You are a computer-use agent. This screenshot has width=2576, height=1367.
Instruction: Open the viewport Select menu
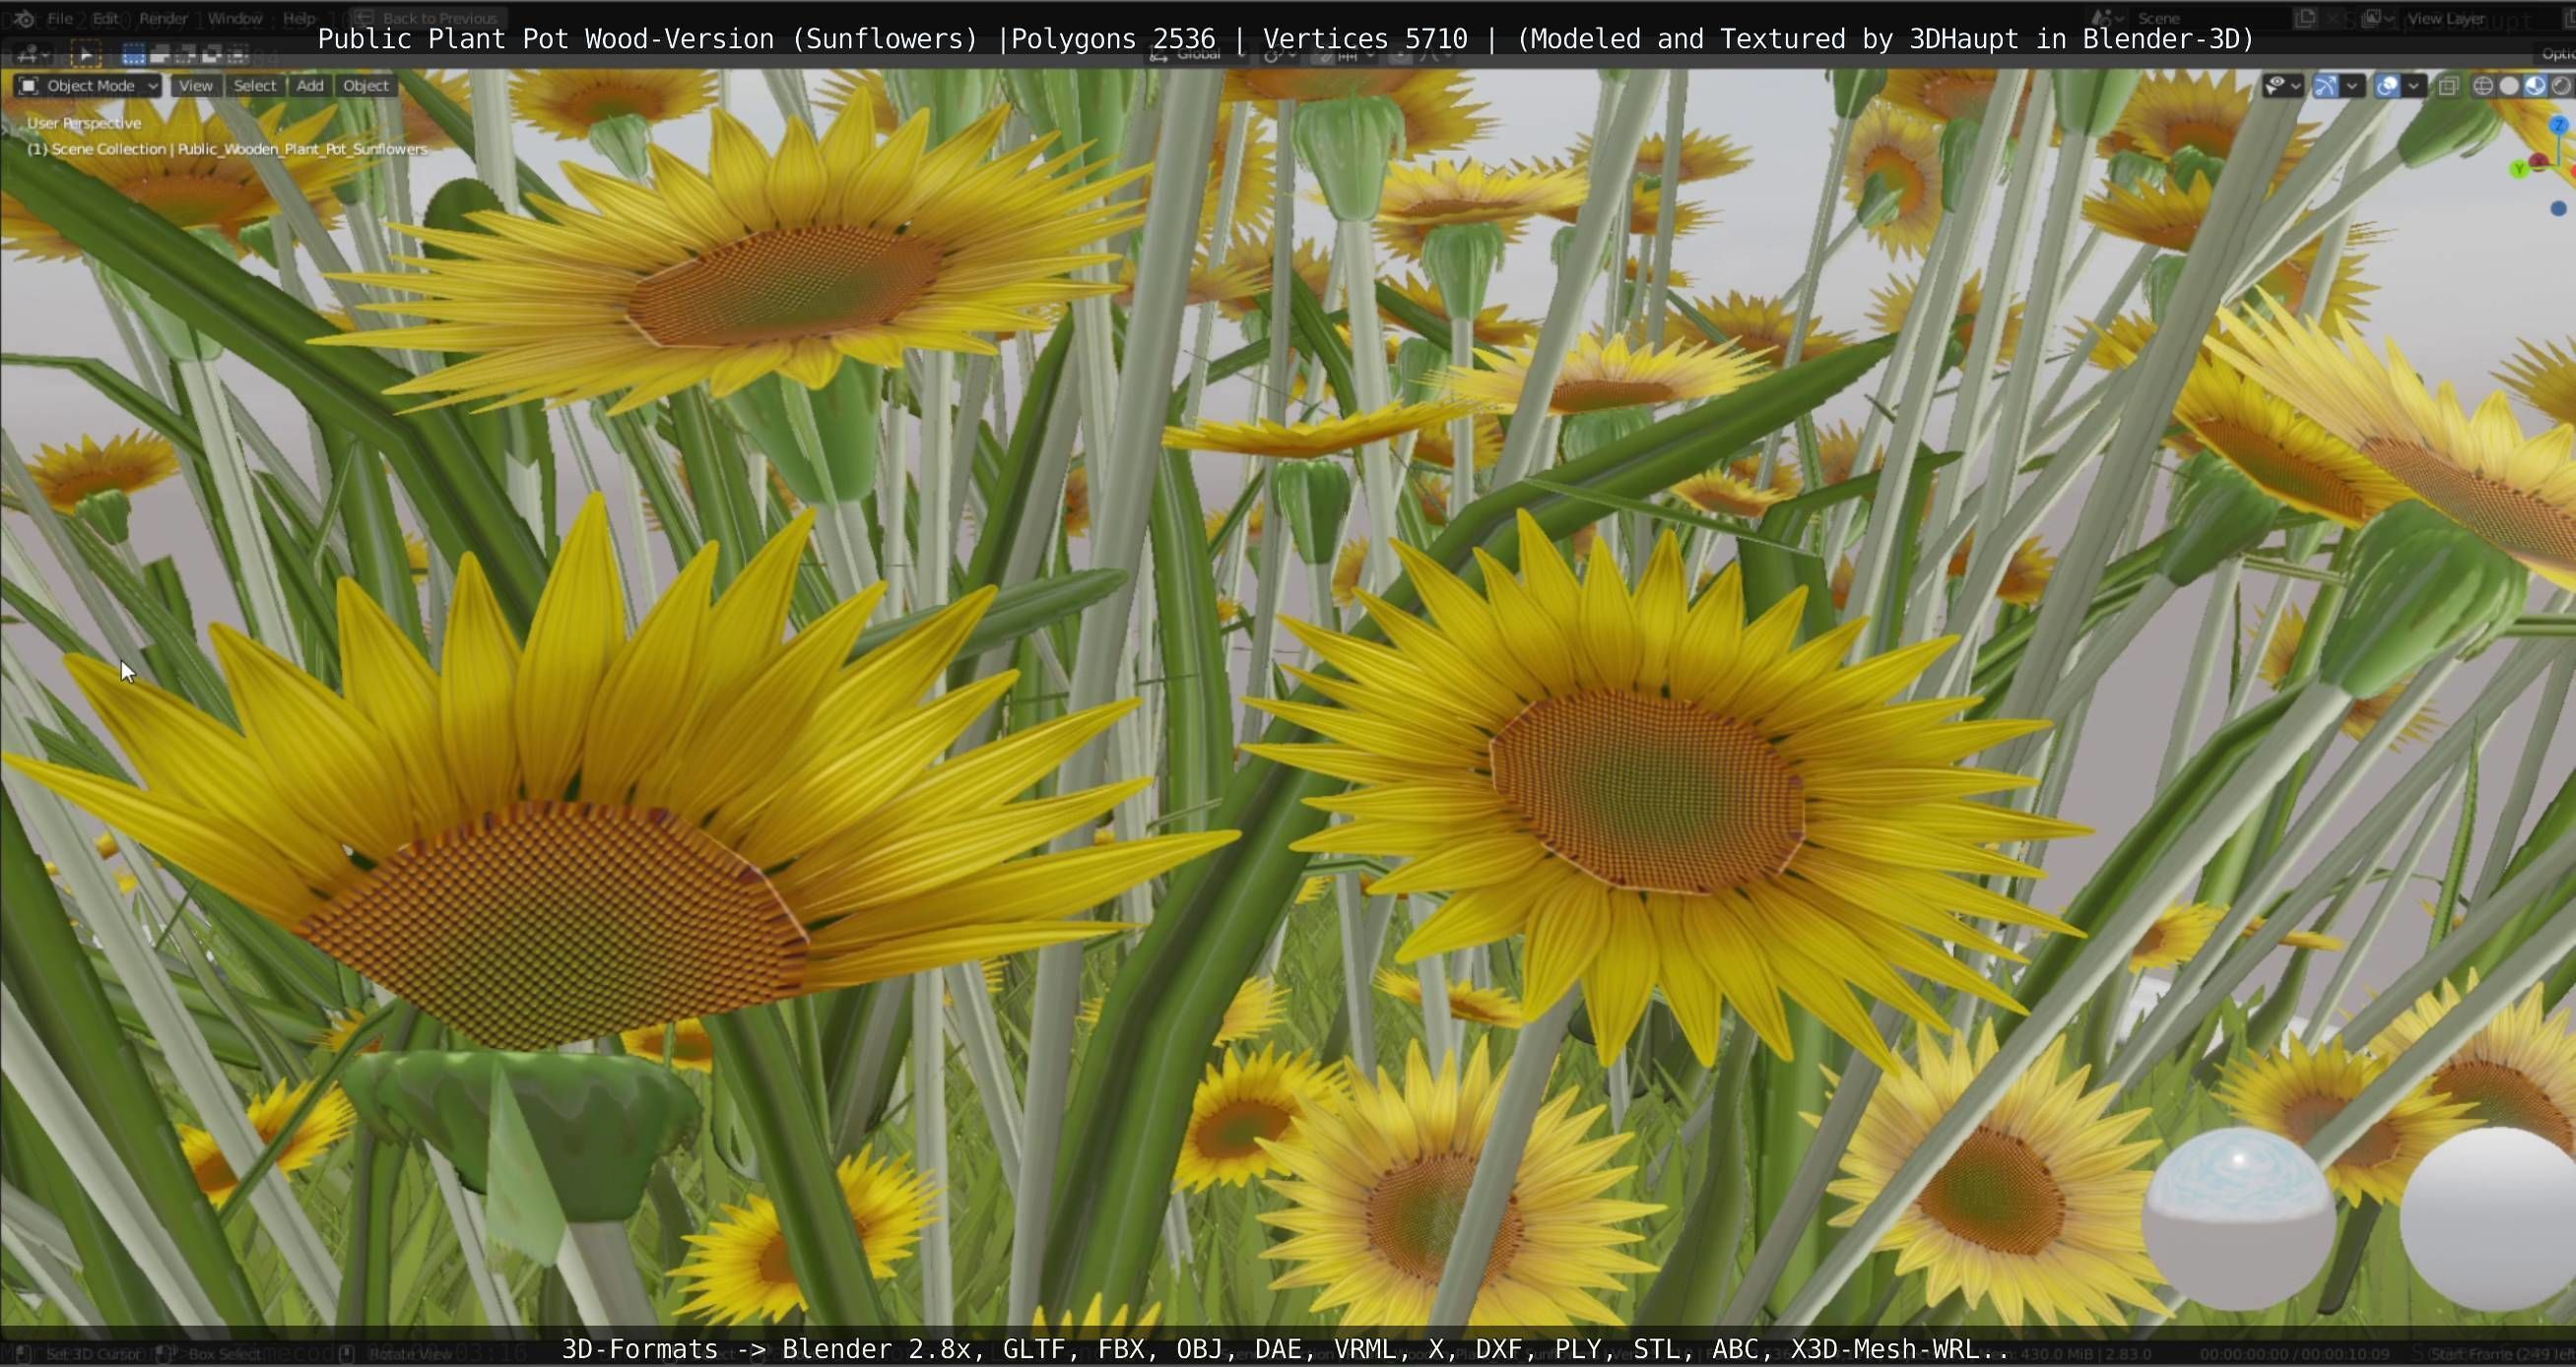[x=254, y=86]
